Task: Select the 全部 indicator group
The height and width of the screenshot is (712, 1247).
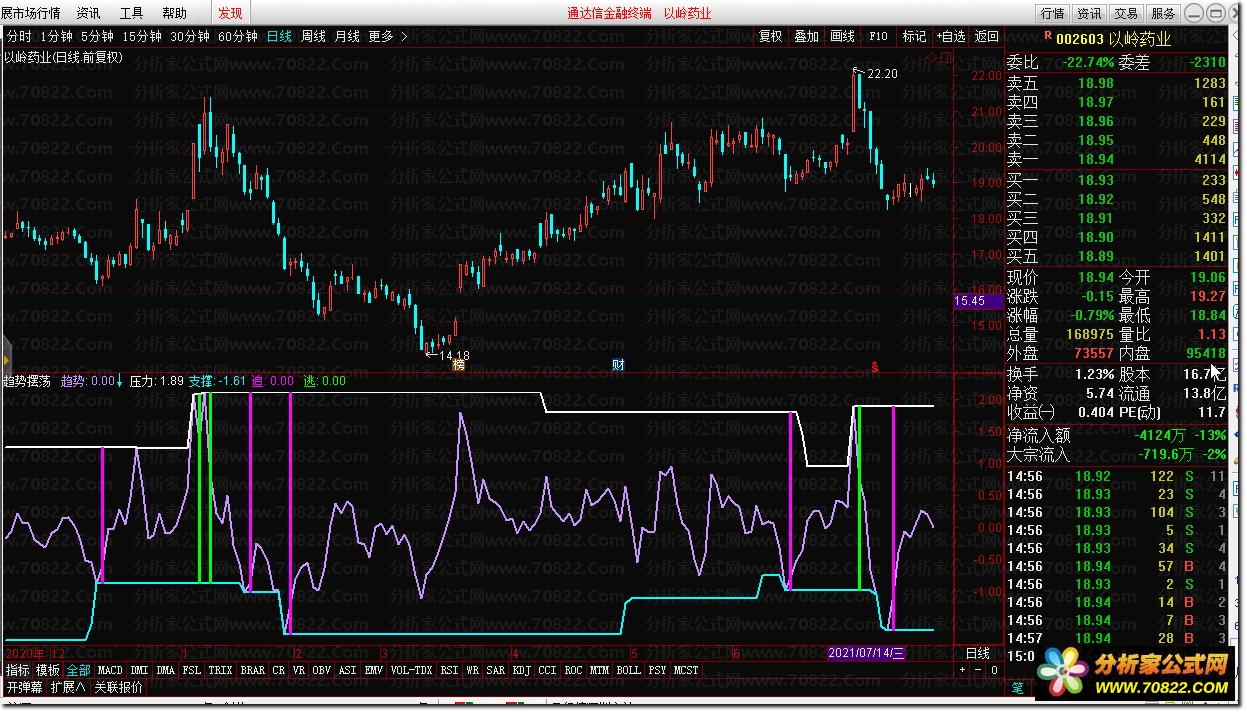Action: point(79,670)
